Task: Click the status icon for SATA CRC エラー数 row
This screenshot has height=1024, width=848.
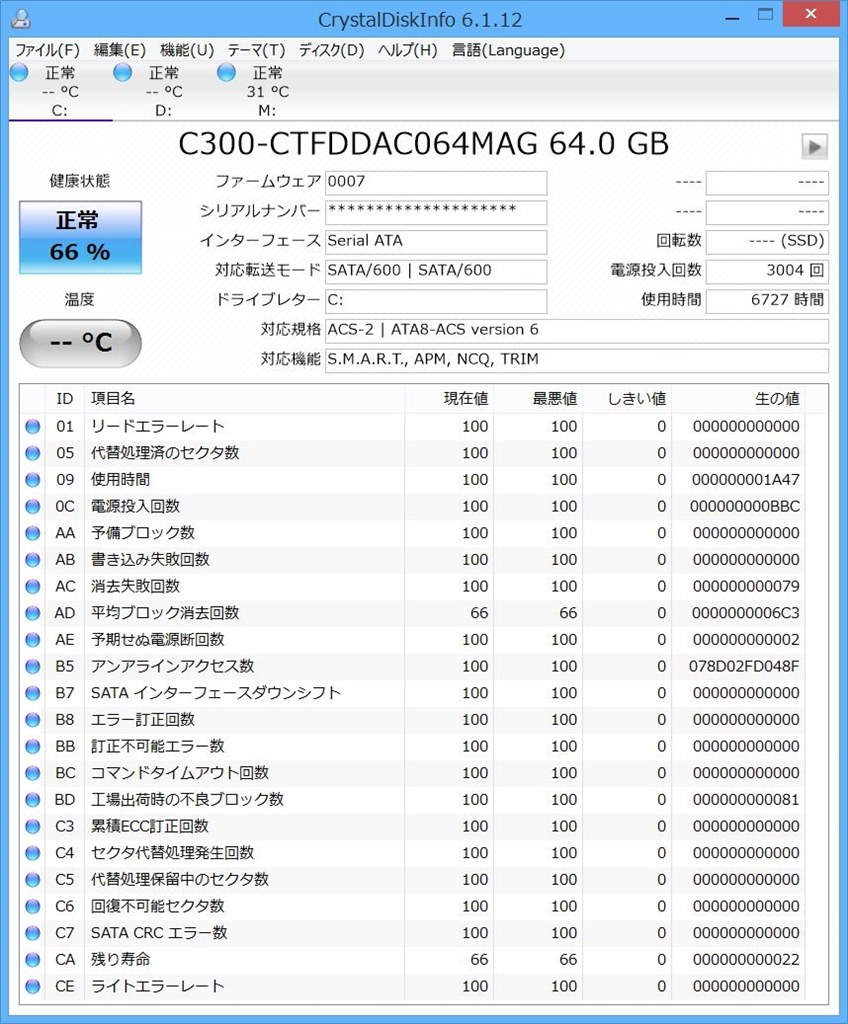Action: coord(33,933)
